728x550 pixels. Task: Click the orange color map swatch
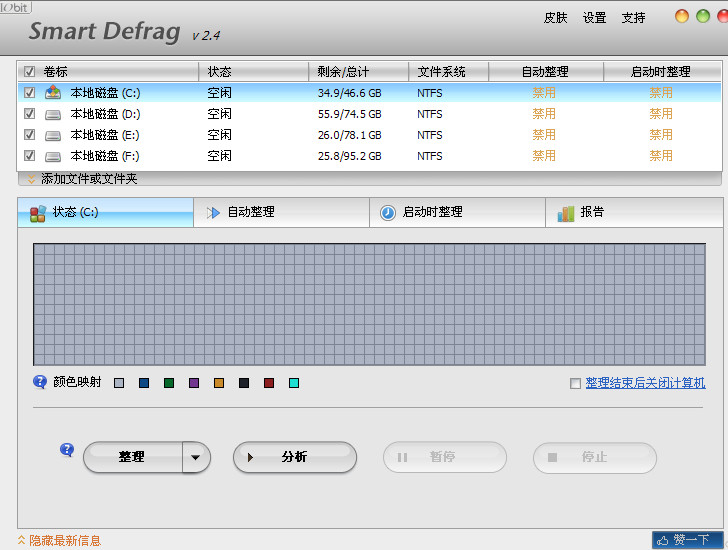pos(219,383)
